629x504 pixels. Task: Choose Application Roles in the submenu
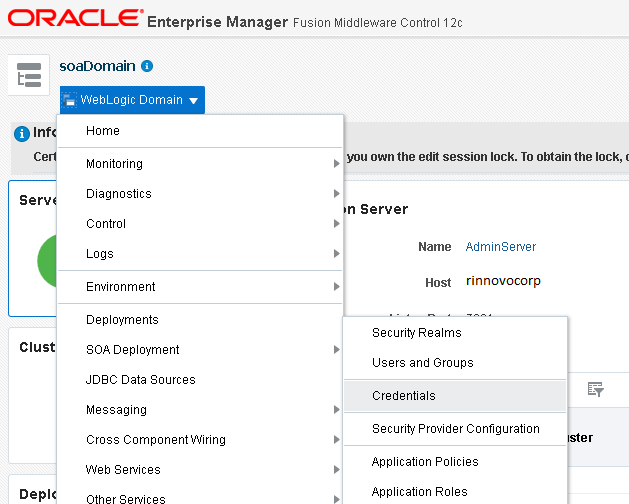click(455, 492)
